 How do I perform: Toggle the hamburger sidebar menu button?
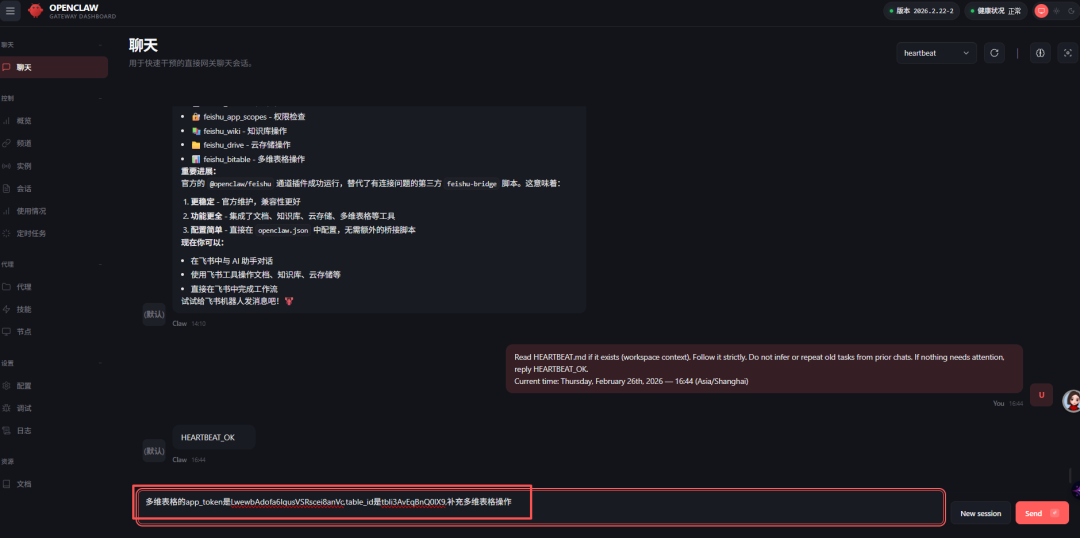(10, 10)
